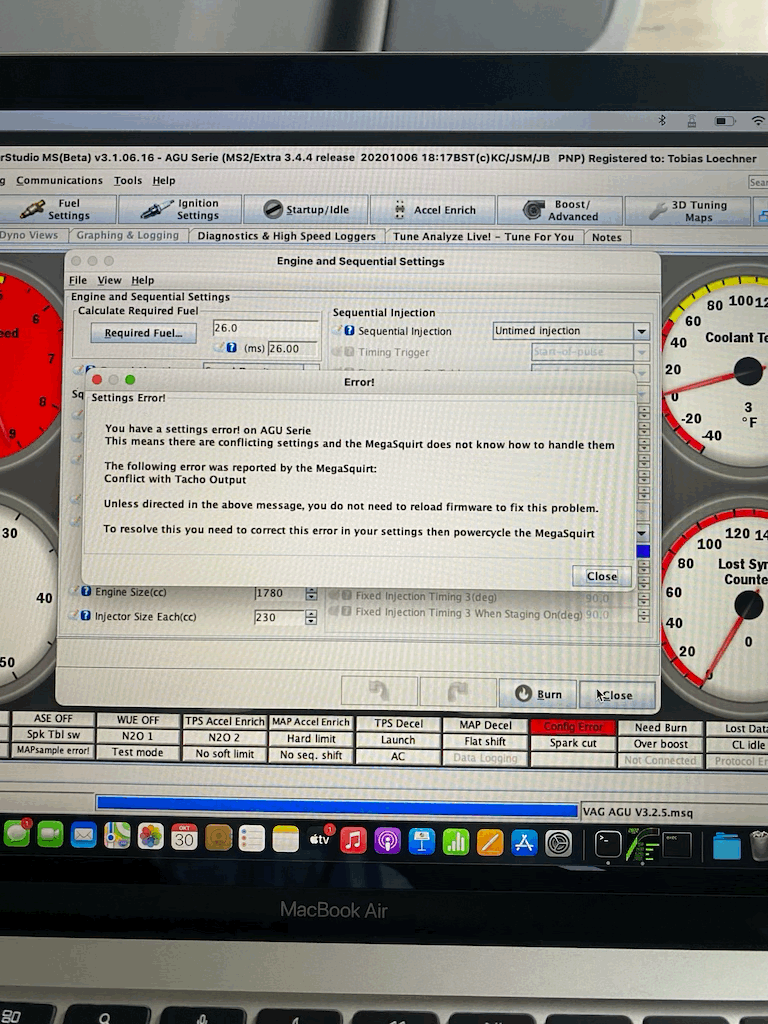Open the Ignition Settings spark plug button
Viewport: 768px width, 1024px height.
(x=180, y=209)
